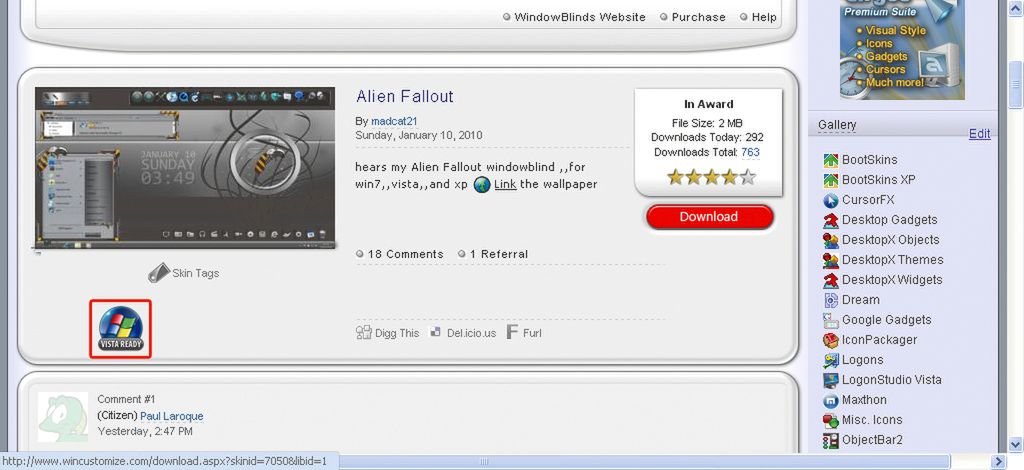Click the globe icon beside Link
Viewport: 1024px width, 470px height.
[x=482, y=185]
